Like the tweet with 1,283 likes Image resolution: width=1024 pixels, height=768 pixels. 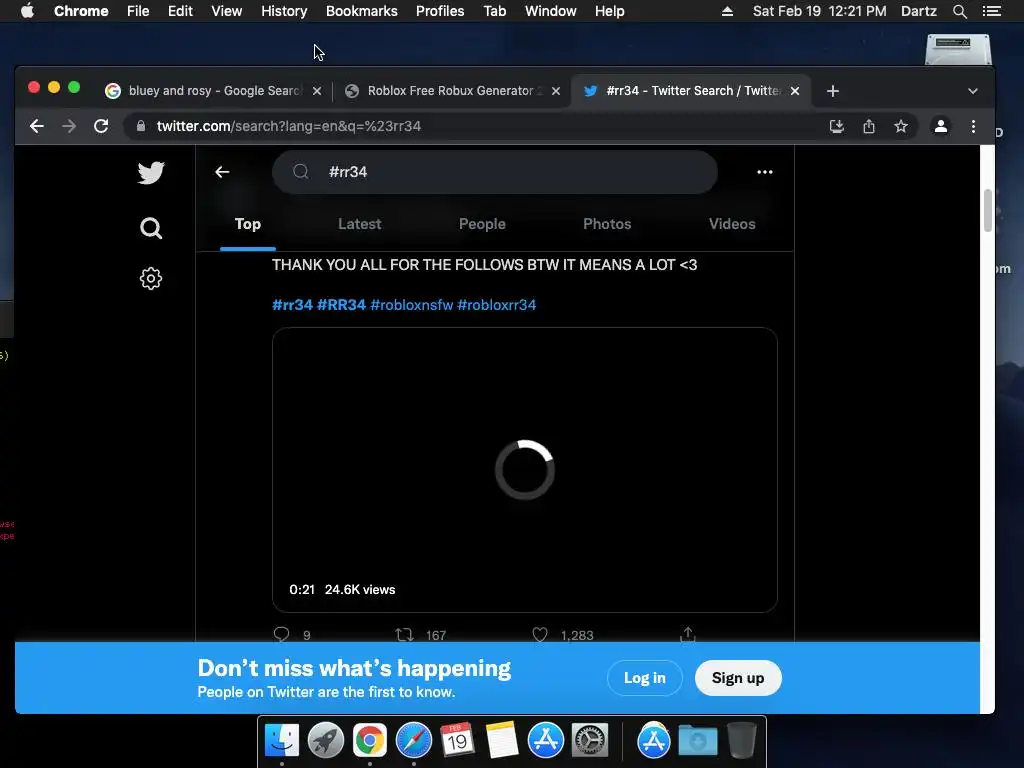pyautogui.click(x=540, y=634)
